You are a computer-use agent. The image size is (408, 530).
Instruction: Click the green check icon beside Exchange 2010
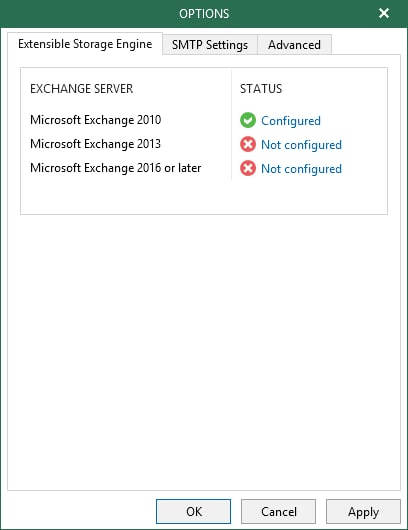[248, 120]
